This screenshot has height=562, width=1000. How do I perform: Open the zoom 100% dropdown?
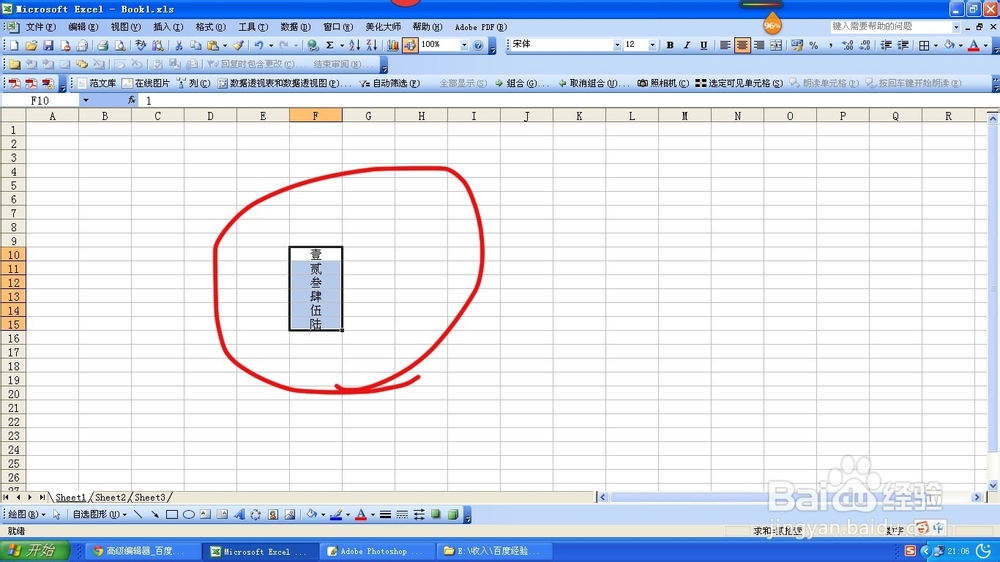[464, 45]
